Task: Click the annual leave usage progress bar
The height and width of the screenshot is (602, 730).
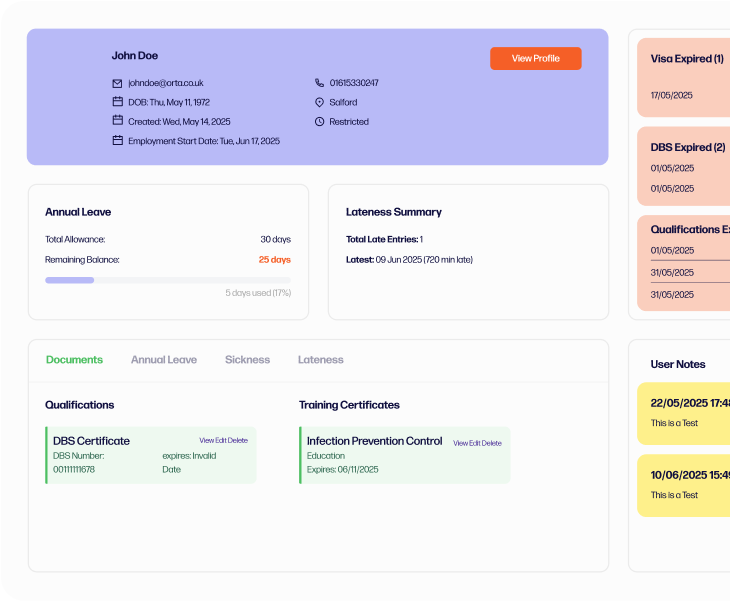Action: click(x=168, y=280)
